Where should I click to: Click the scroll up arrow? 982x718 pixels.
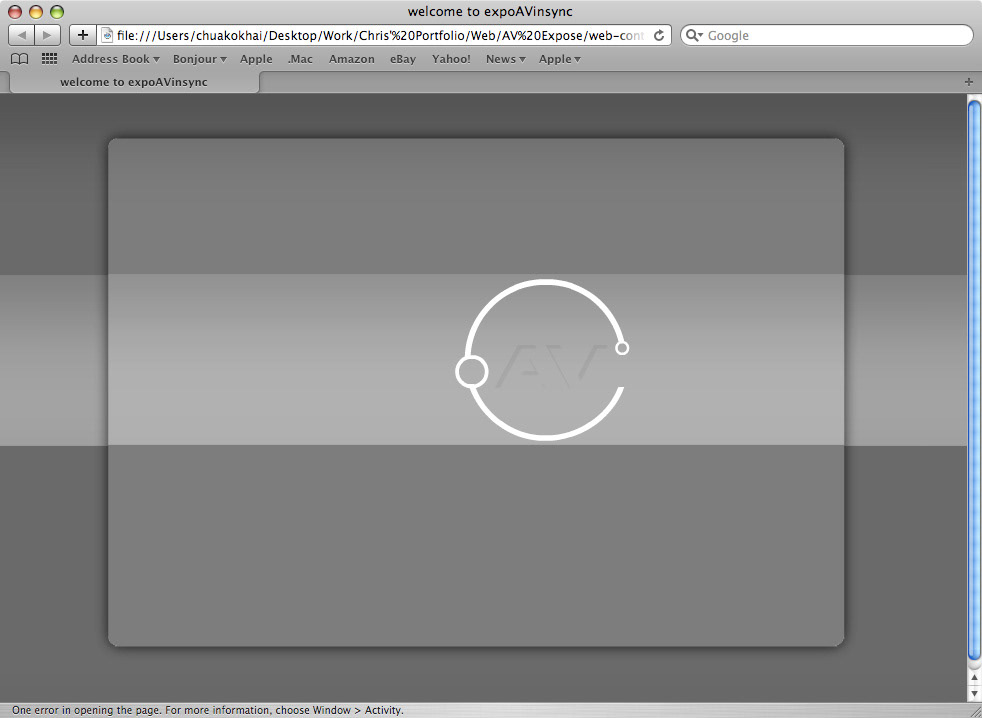click(974, 677)
